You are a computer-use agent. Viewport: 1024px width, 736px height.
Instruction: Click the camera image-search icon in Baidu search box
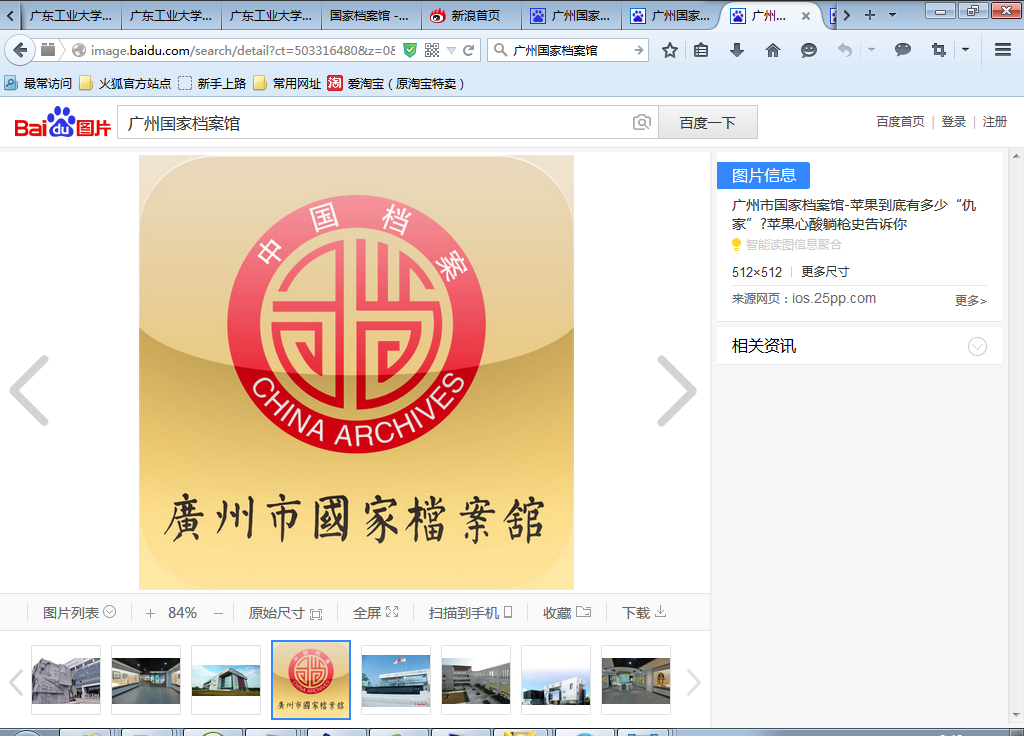(641, 122)
